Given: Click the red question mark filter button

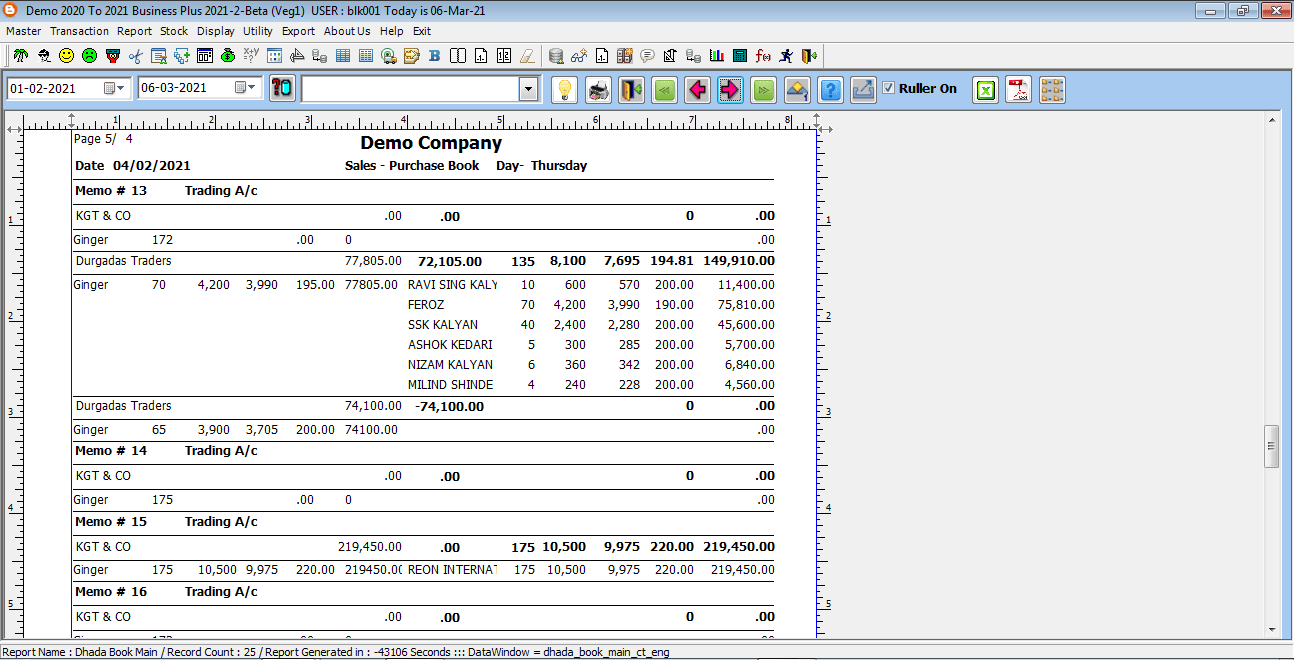Looking at the screenshot, I should click(282, 89).
